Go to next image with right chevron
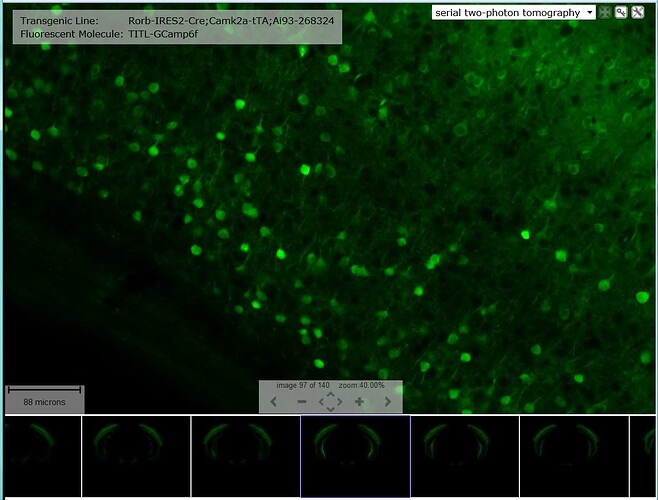 [388, 402]
